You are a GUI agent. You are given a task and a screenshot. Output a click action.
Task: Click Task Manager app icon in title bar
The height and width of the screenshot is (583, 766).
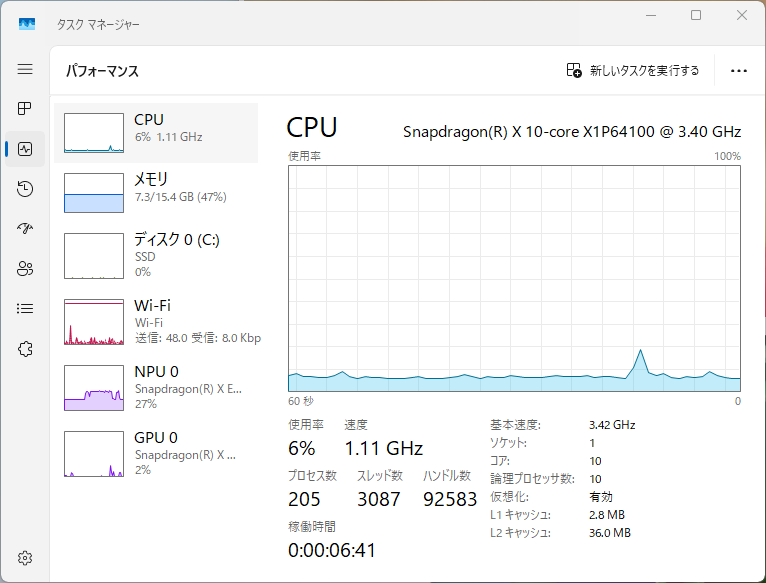27,22
